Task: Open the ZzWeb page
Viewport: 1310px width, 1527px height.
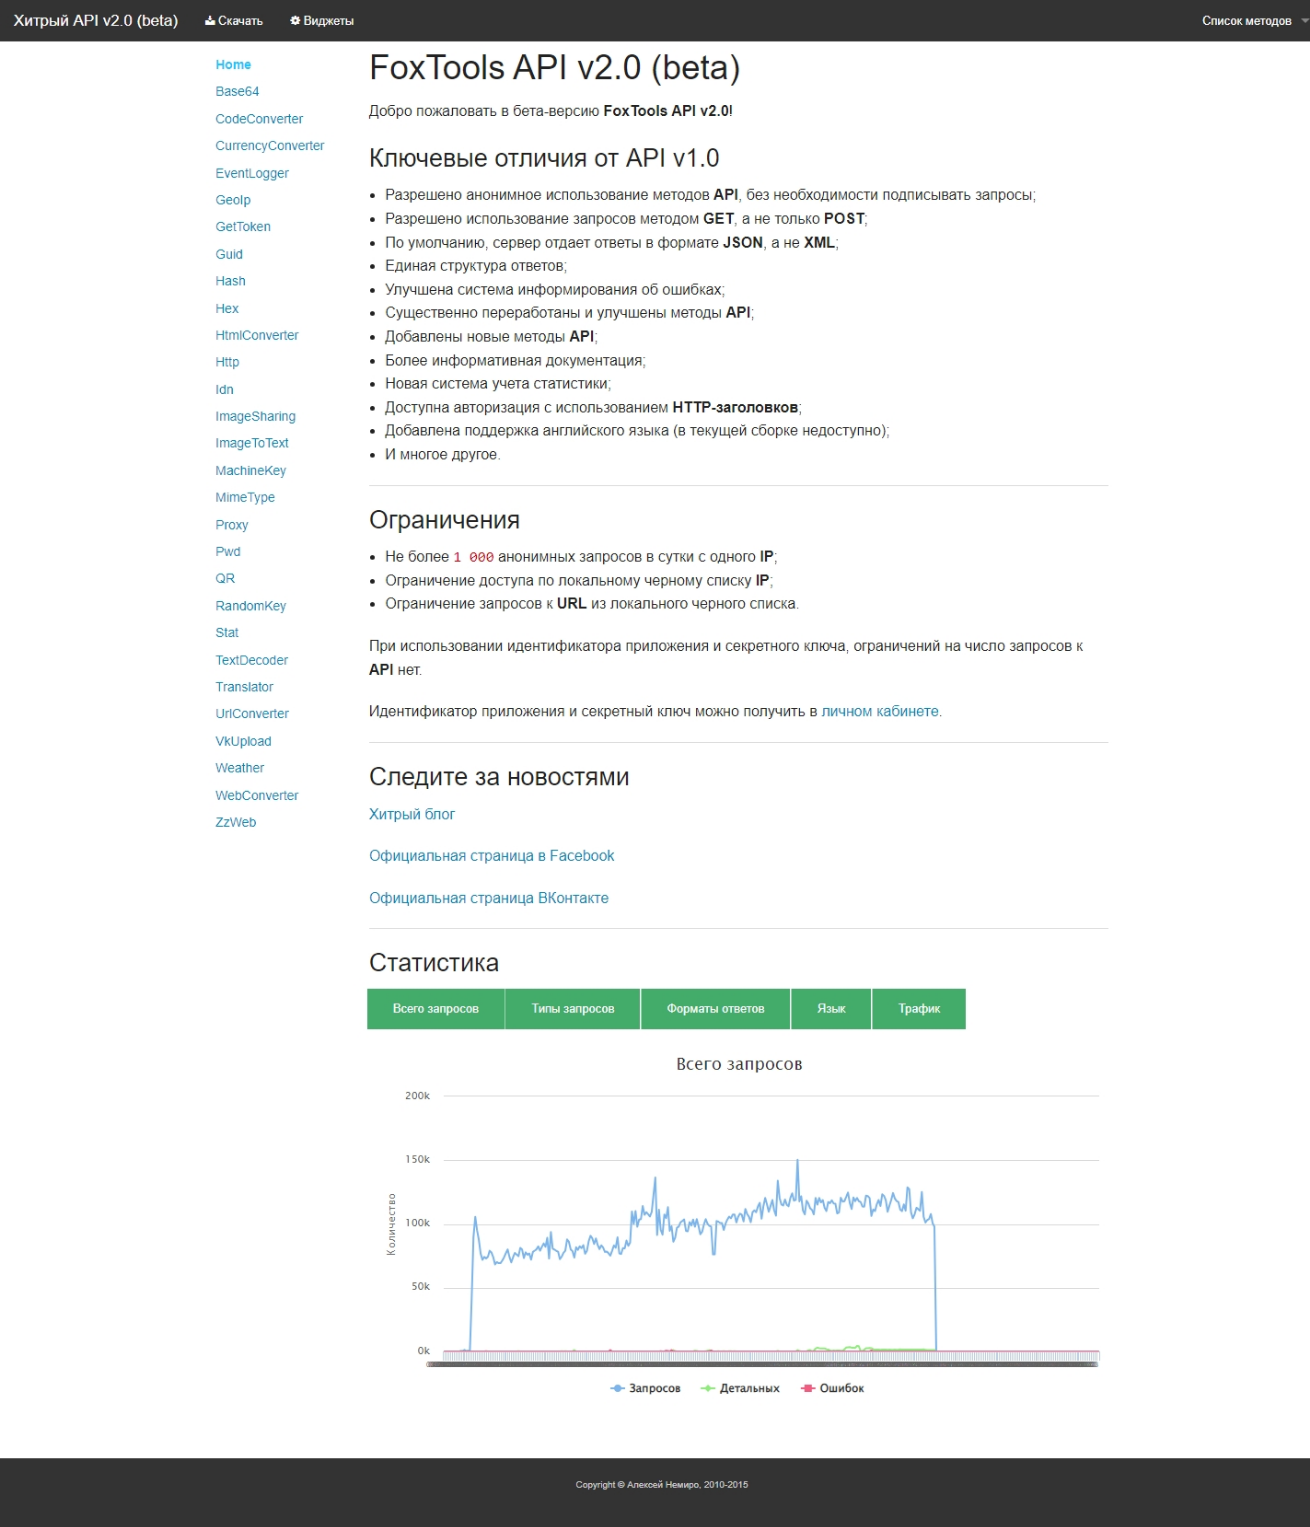Action: 236,823
